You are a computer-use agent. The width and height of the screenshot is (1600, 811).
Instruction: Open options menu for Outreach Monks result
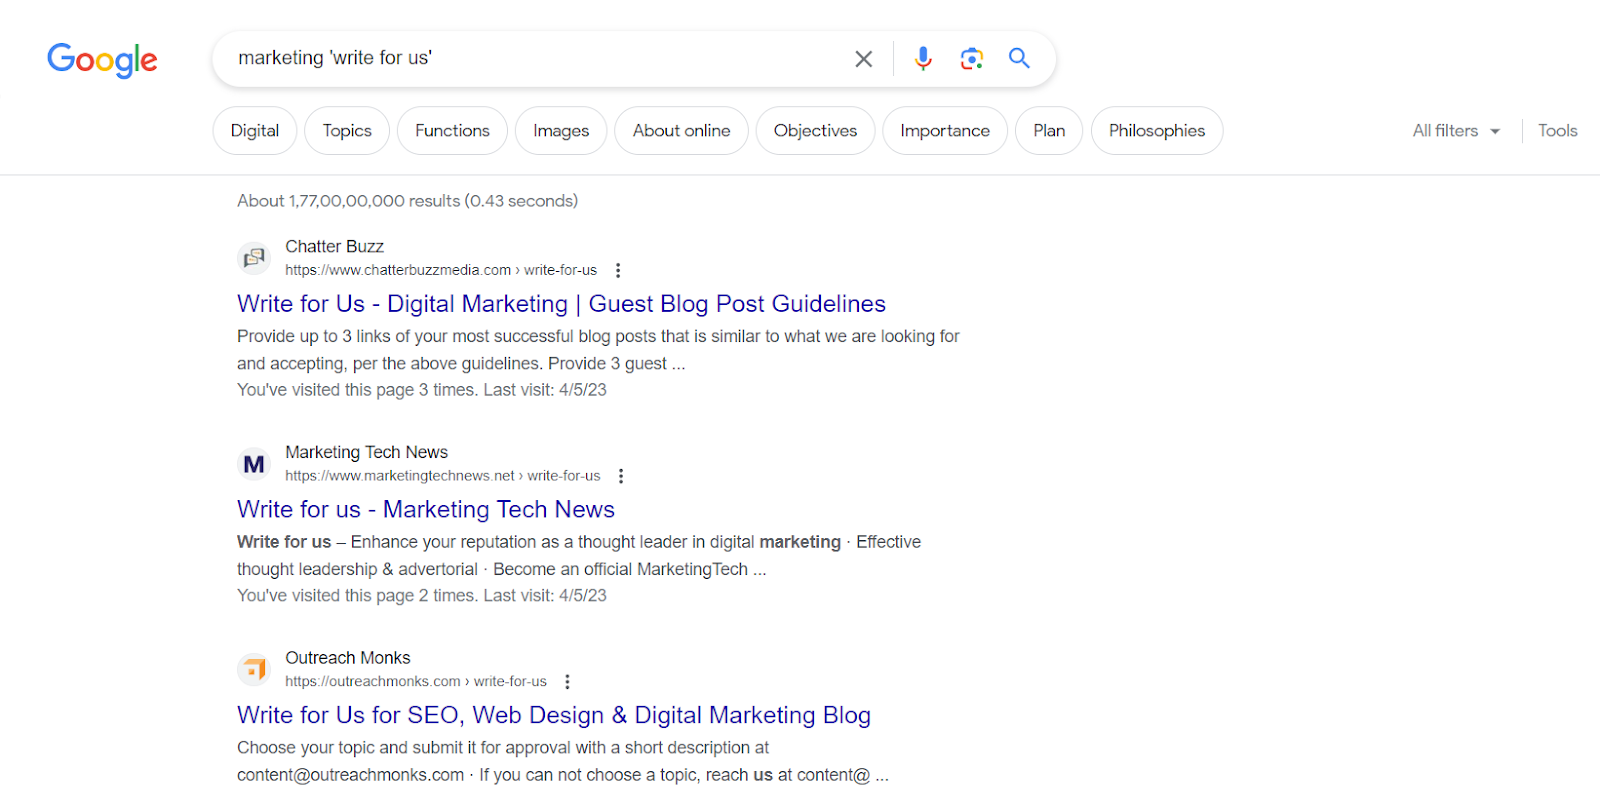point(567,682)
